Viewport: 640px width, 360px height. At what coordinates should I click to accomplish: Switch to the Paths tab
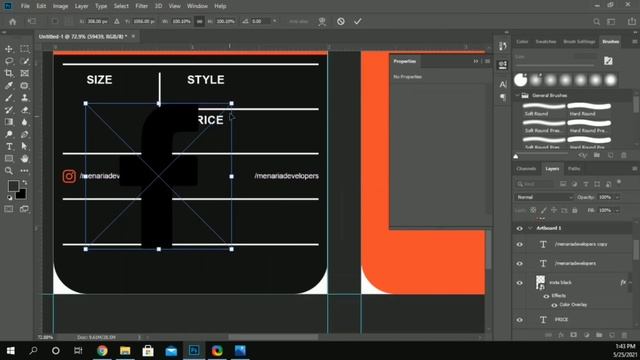(x=574, y=169)
